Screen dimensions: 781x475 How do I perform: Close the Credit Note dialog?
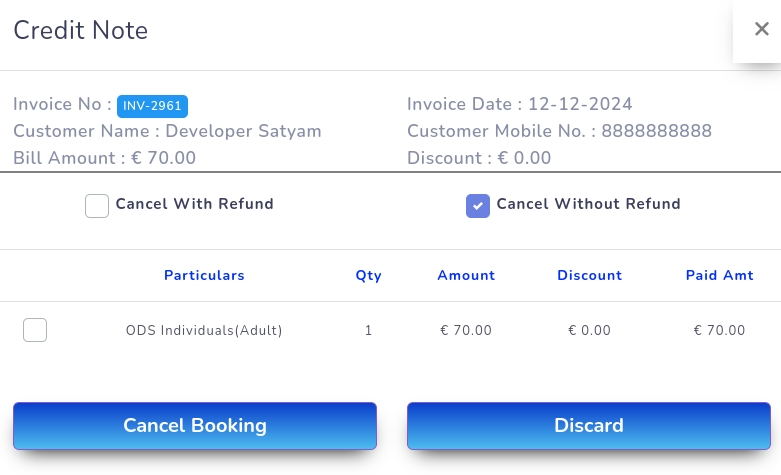(761, 30)
